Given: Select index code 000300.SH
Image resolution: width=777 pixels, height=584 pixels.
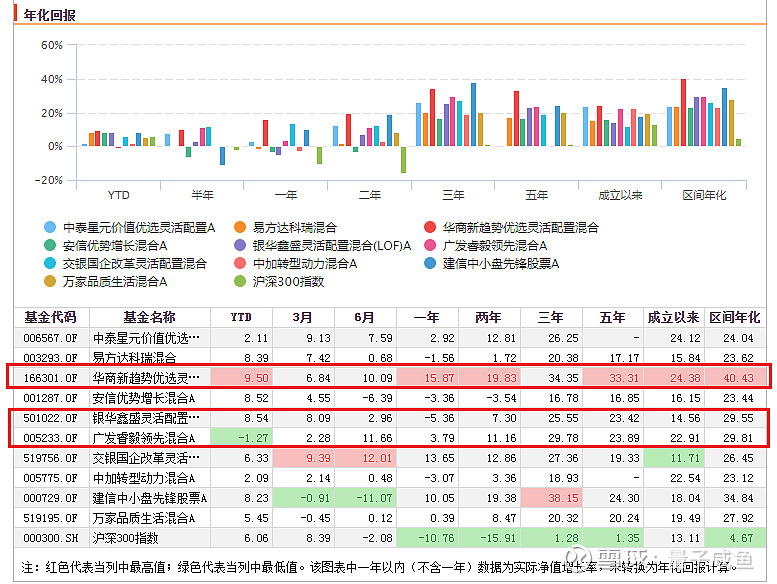Looking at the screenshot, I should pos(51,538).
